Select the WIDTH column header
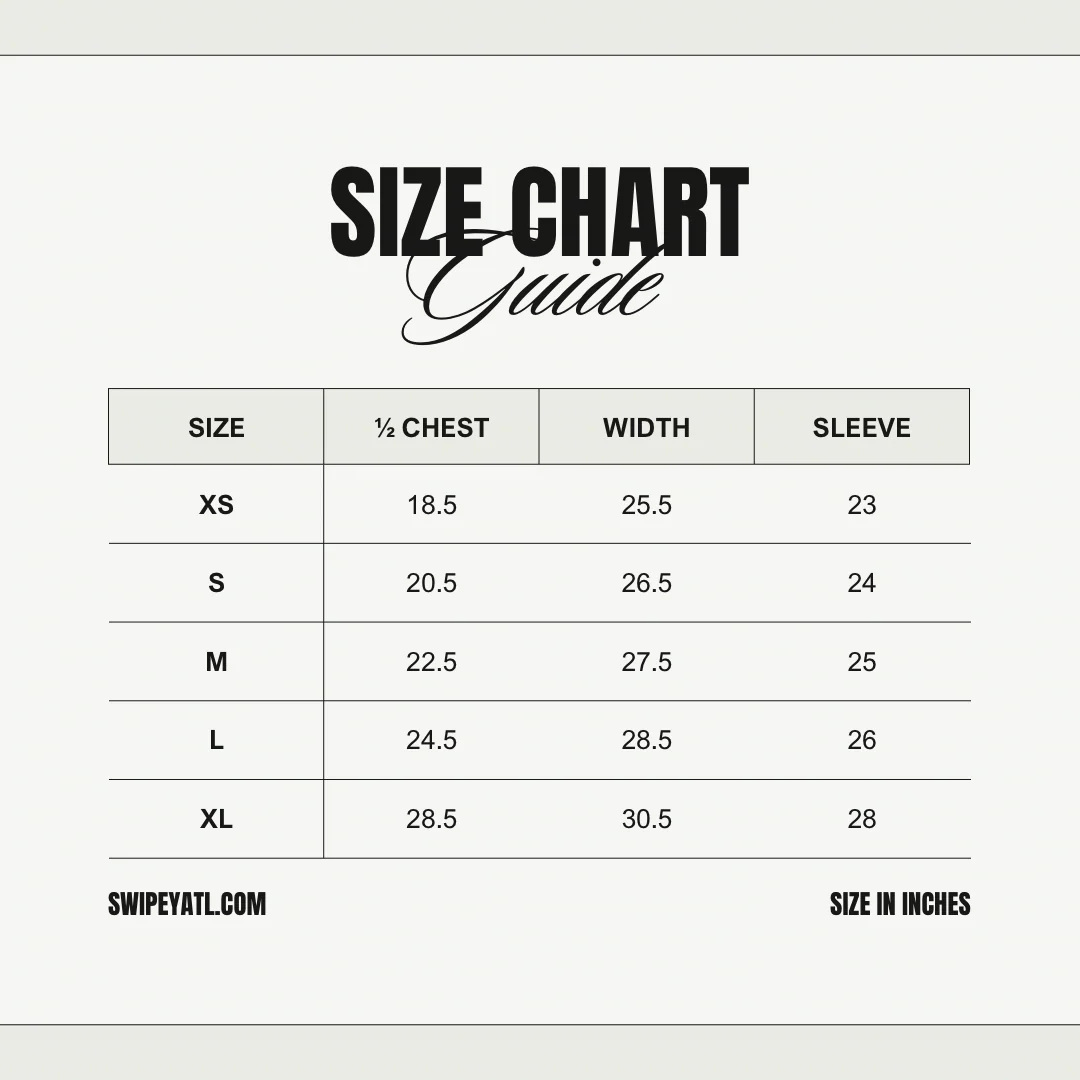The image size is (1080, 1080). coord(646,428)
